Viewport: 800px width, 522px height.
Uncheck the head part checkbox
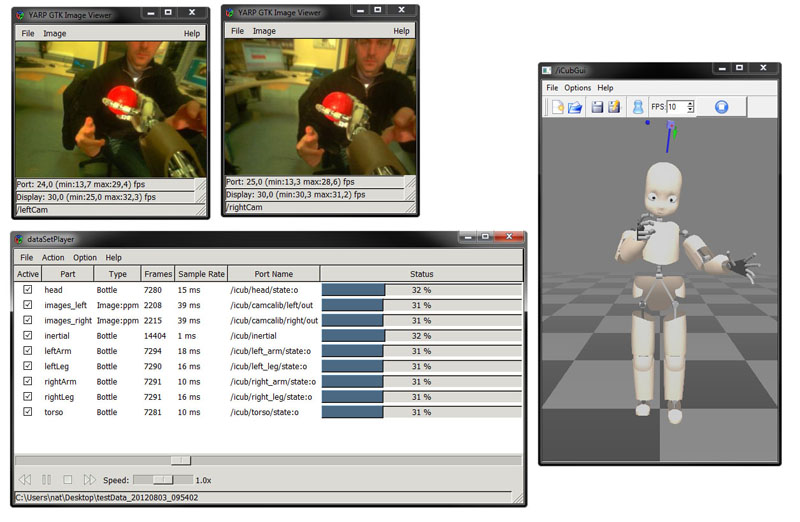click(28, 290)
